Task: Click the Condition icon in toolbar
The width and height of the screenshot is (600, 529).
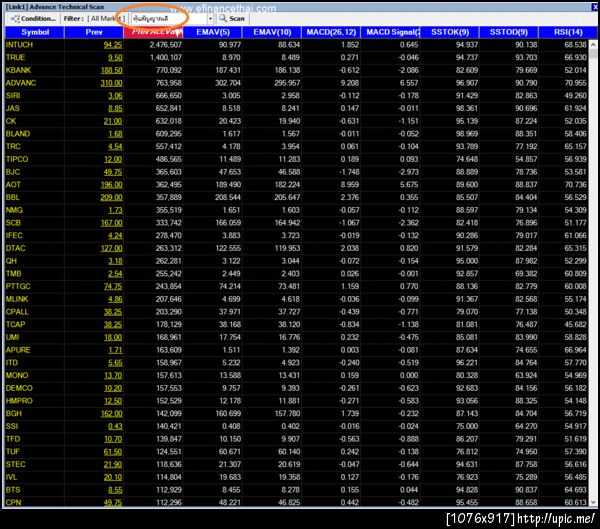Action: (x=15, y=18)
